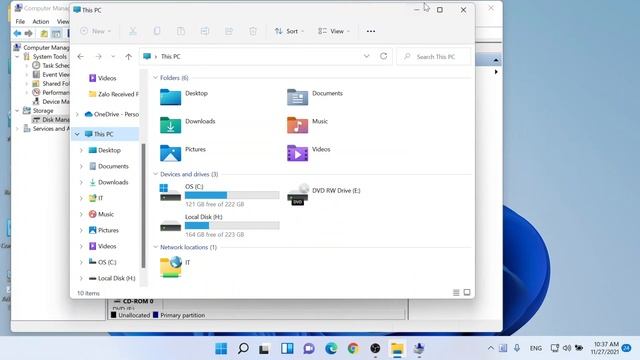Open the Music folder icon
Screen dimensions: 640x360
(x=297, y=125)
